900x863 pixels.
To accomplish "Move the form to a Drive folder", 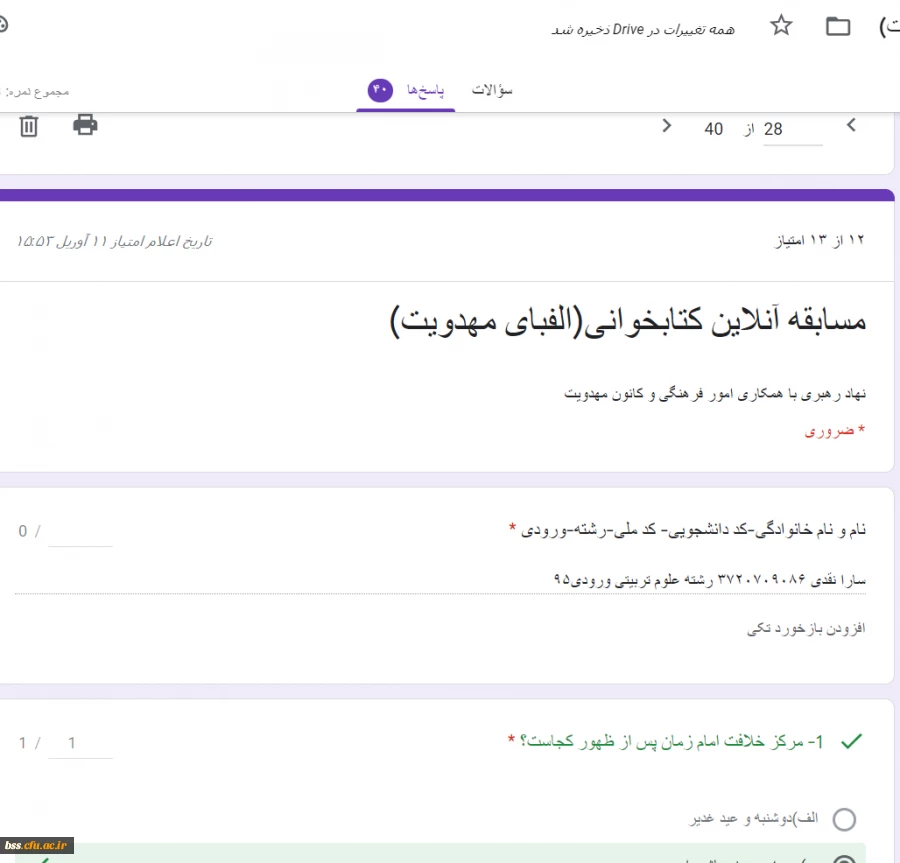I will coord(837,27).
